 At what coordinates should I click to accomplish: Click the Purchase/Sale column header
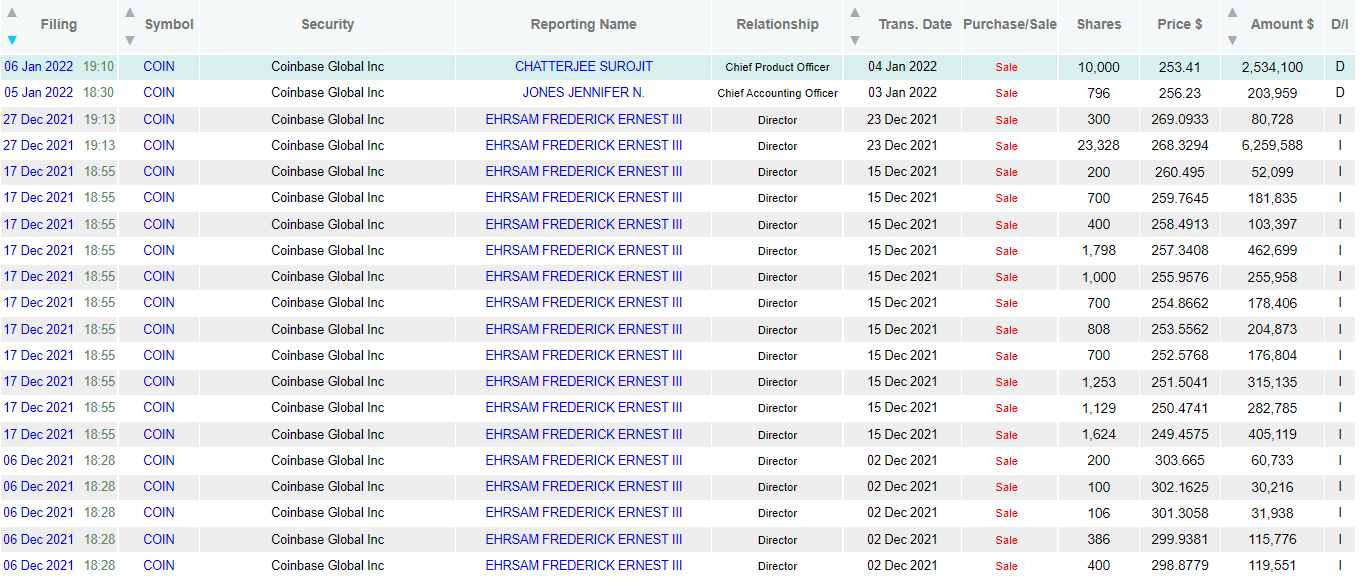[x=1010, y=24]
